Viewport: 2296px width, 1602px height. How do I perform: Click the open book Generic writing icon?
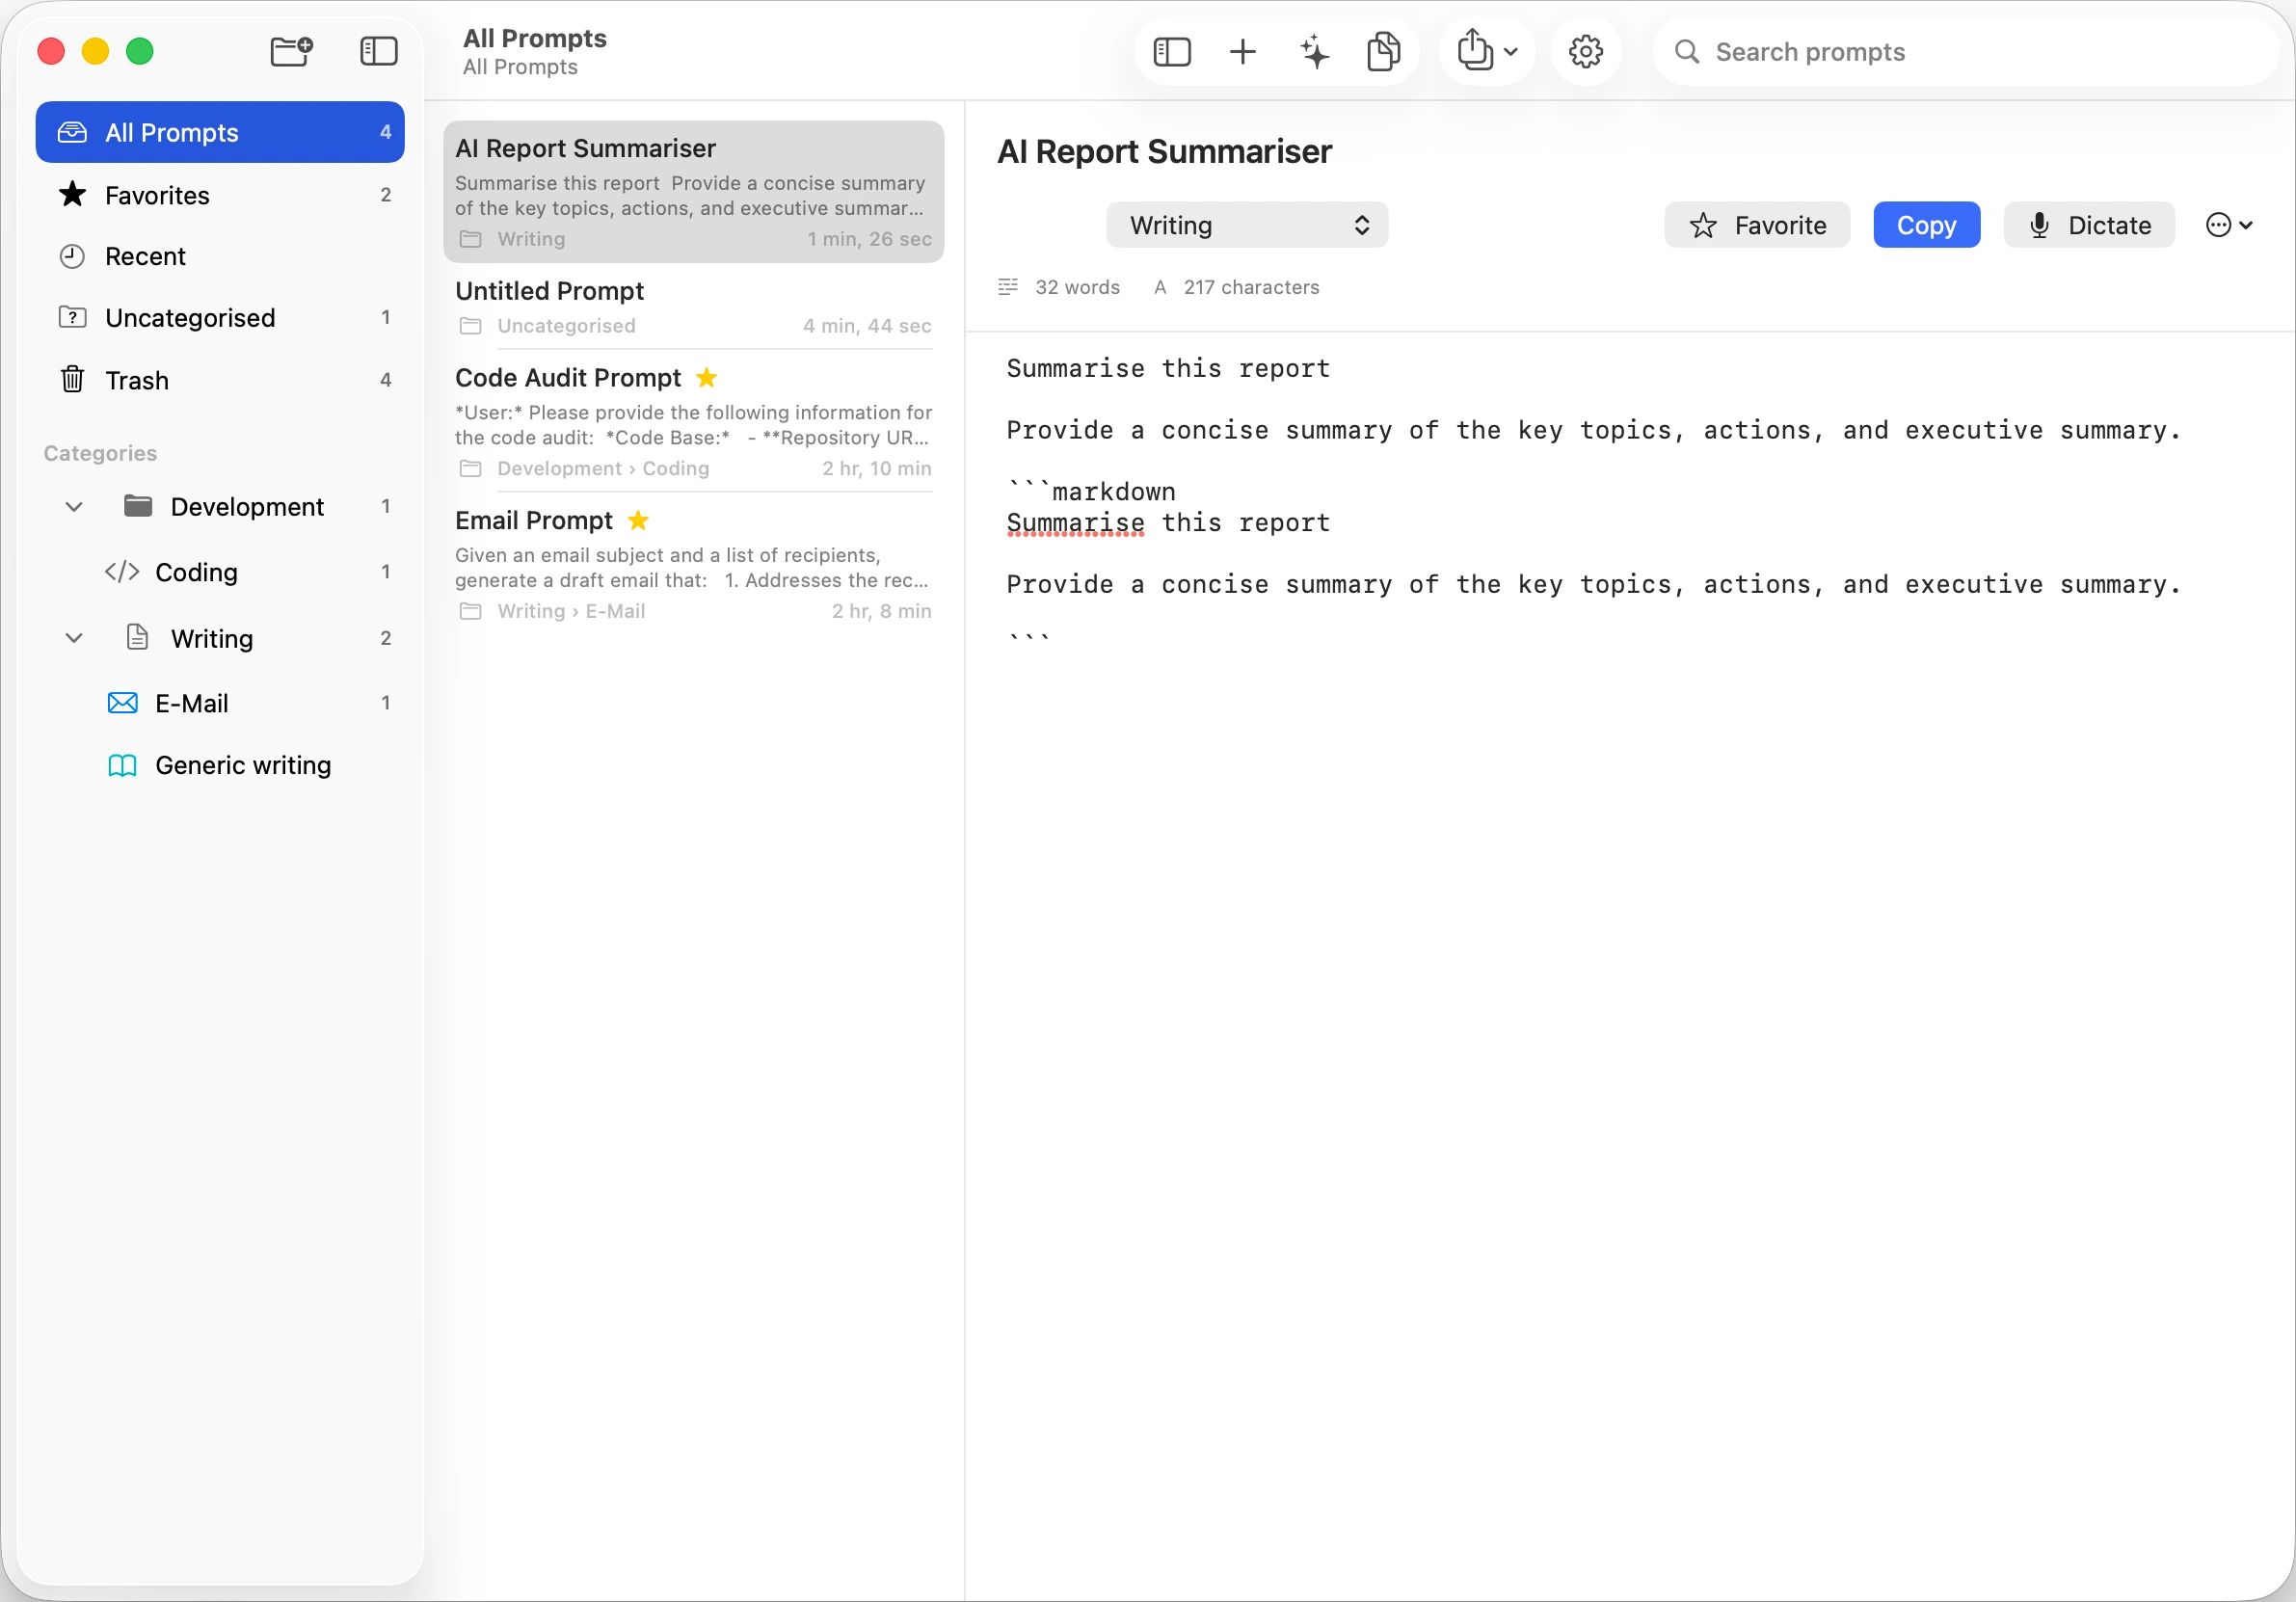click(122, 765)
